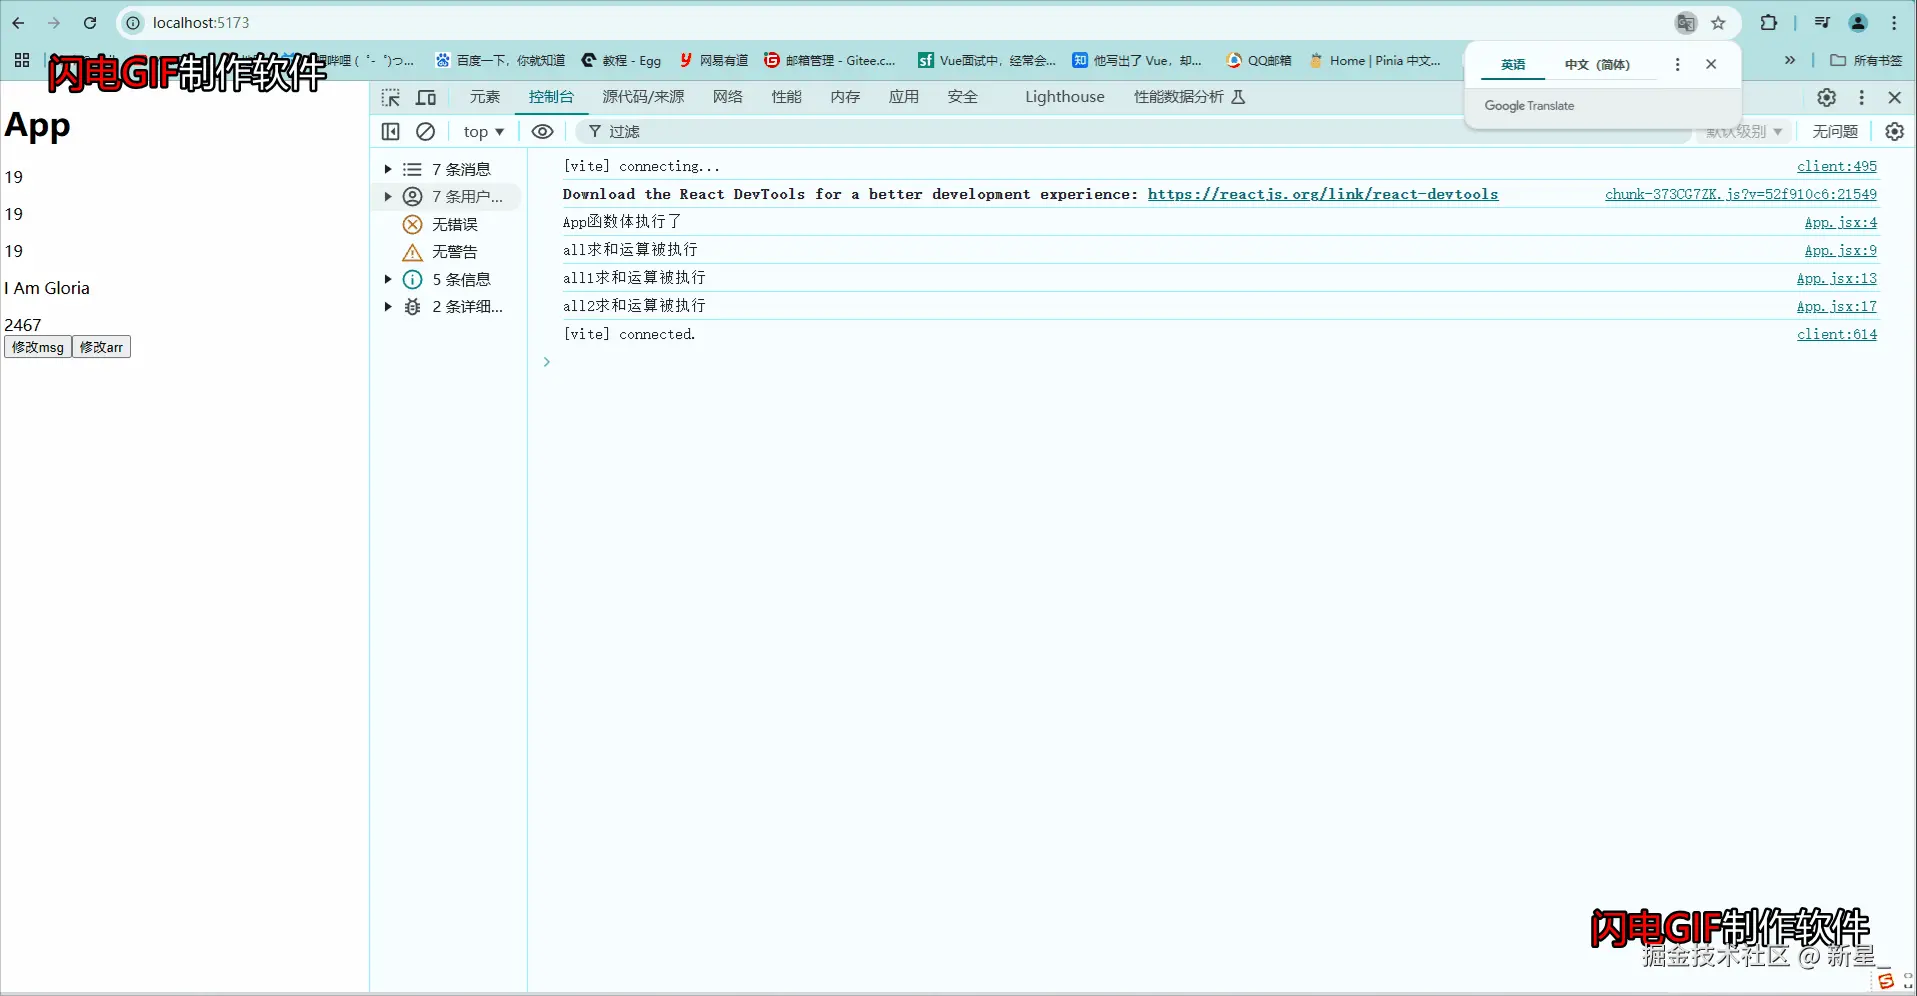Click the console input prompt

(560, 361)
